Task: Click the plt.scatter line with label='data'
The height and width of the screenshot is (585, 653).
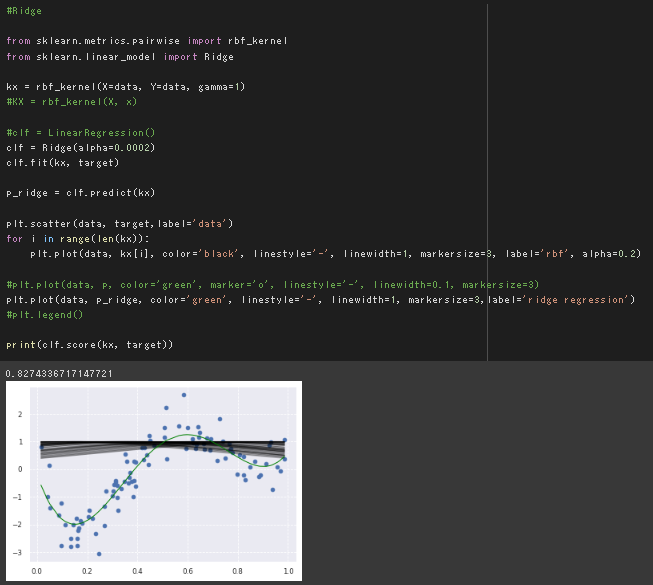Action: 119,222
